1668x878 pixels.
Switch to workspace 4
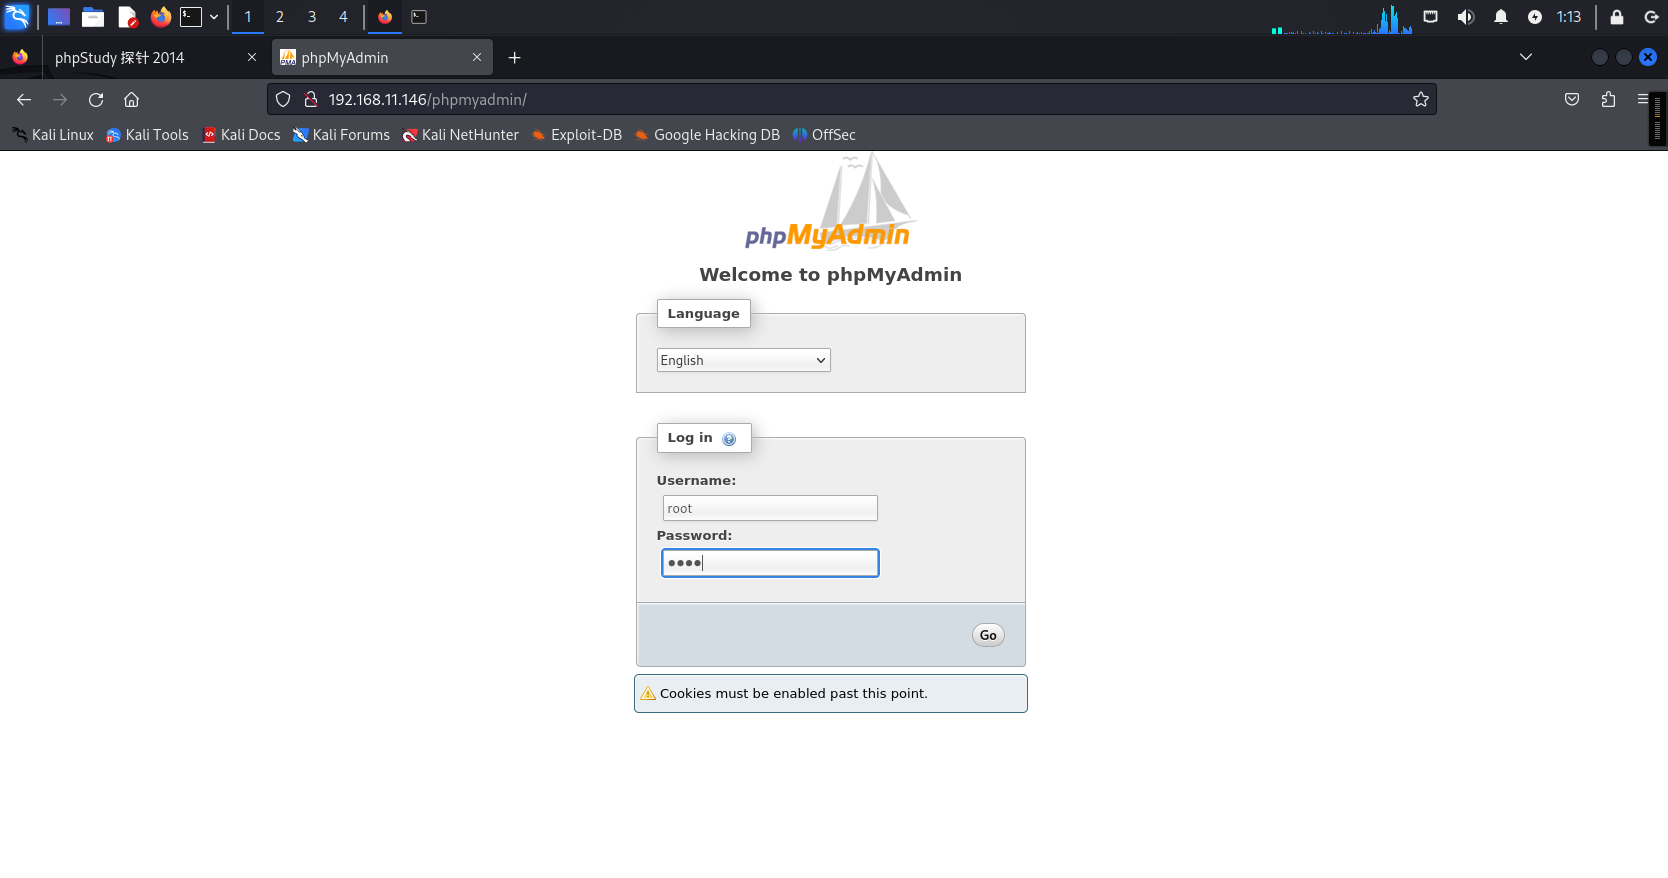pyautogui.click(x=343, y=17)
